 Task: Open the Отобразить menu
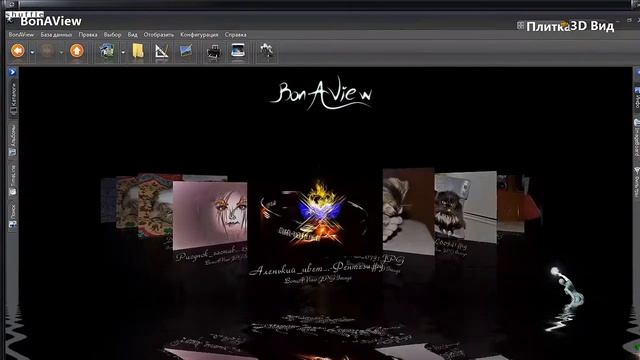click(159, 35)
